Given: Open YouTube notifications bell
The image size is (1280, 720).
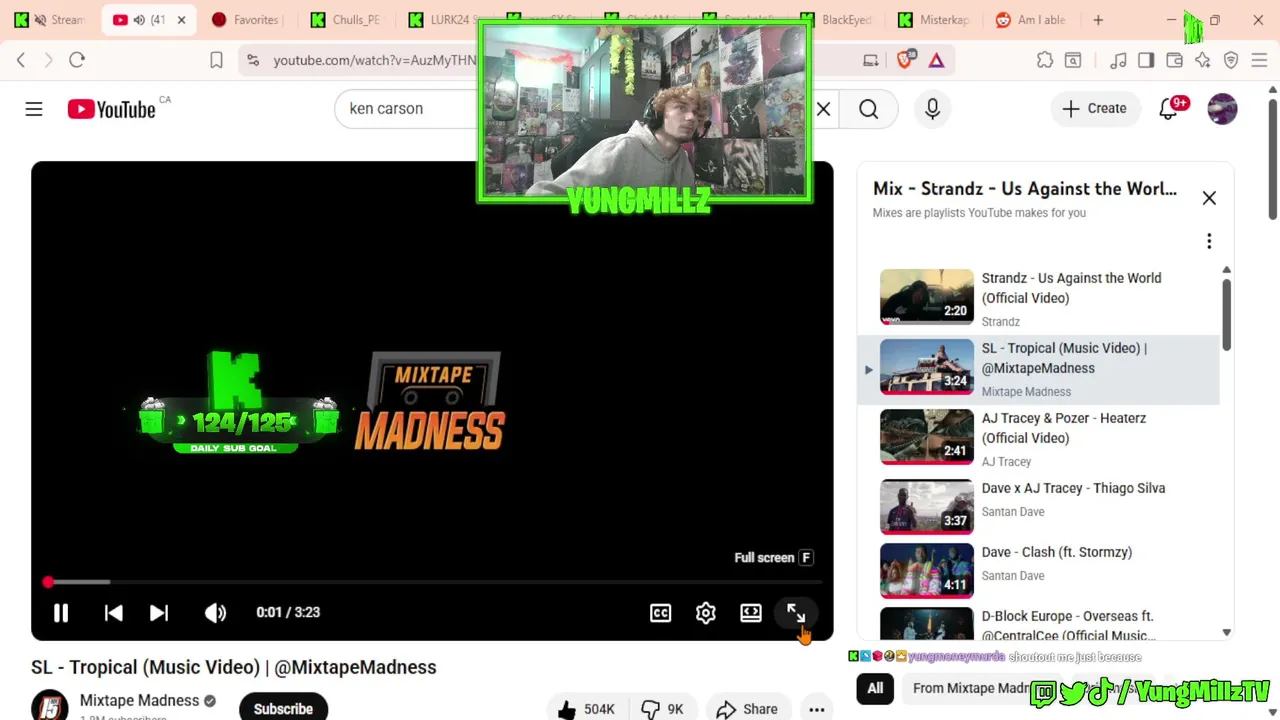Looking at the screenshot, I should tap(1168, 109).
